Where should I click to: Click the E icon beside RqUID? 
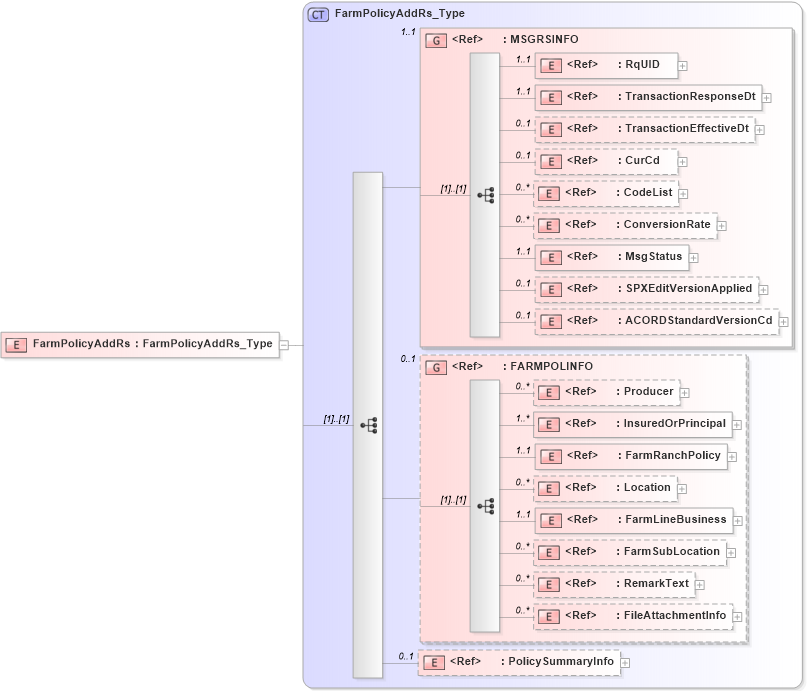pyautogui.click(x=551, y=65)
